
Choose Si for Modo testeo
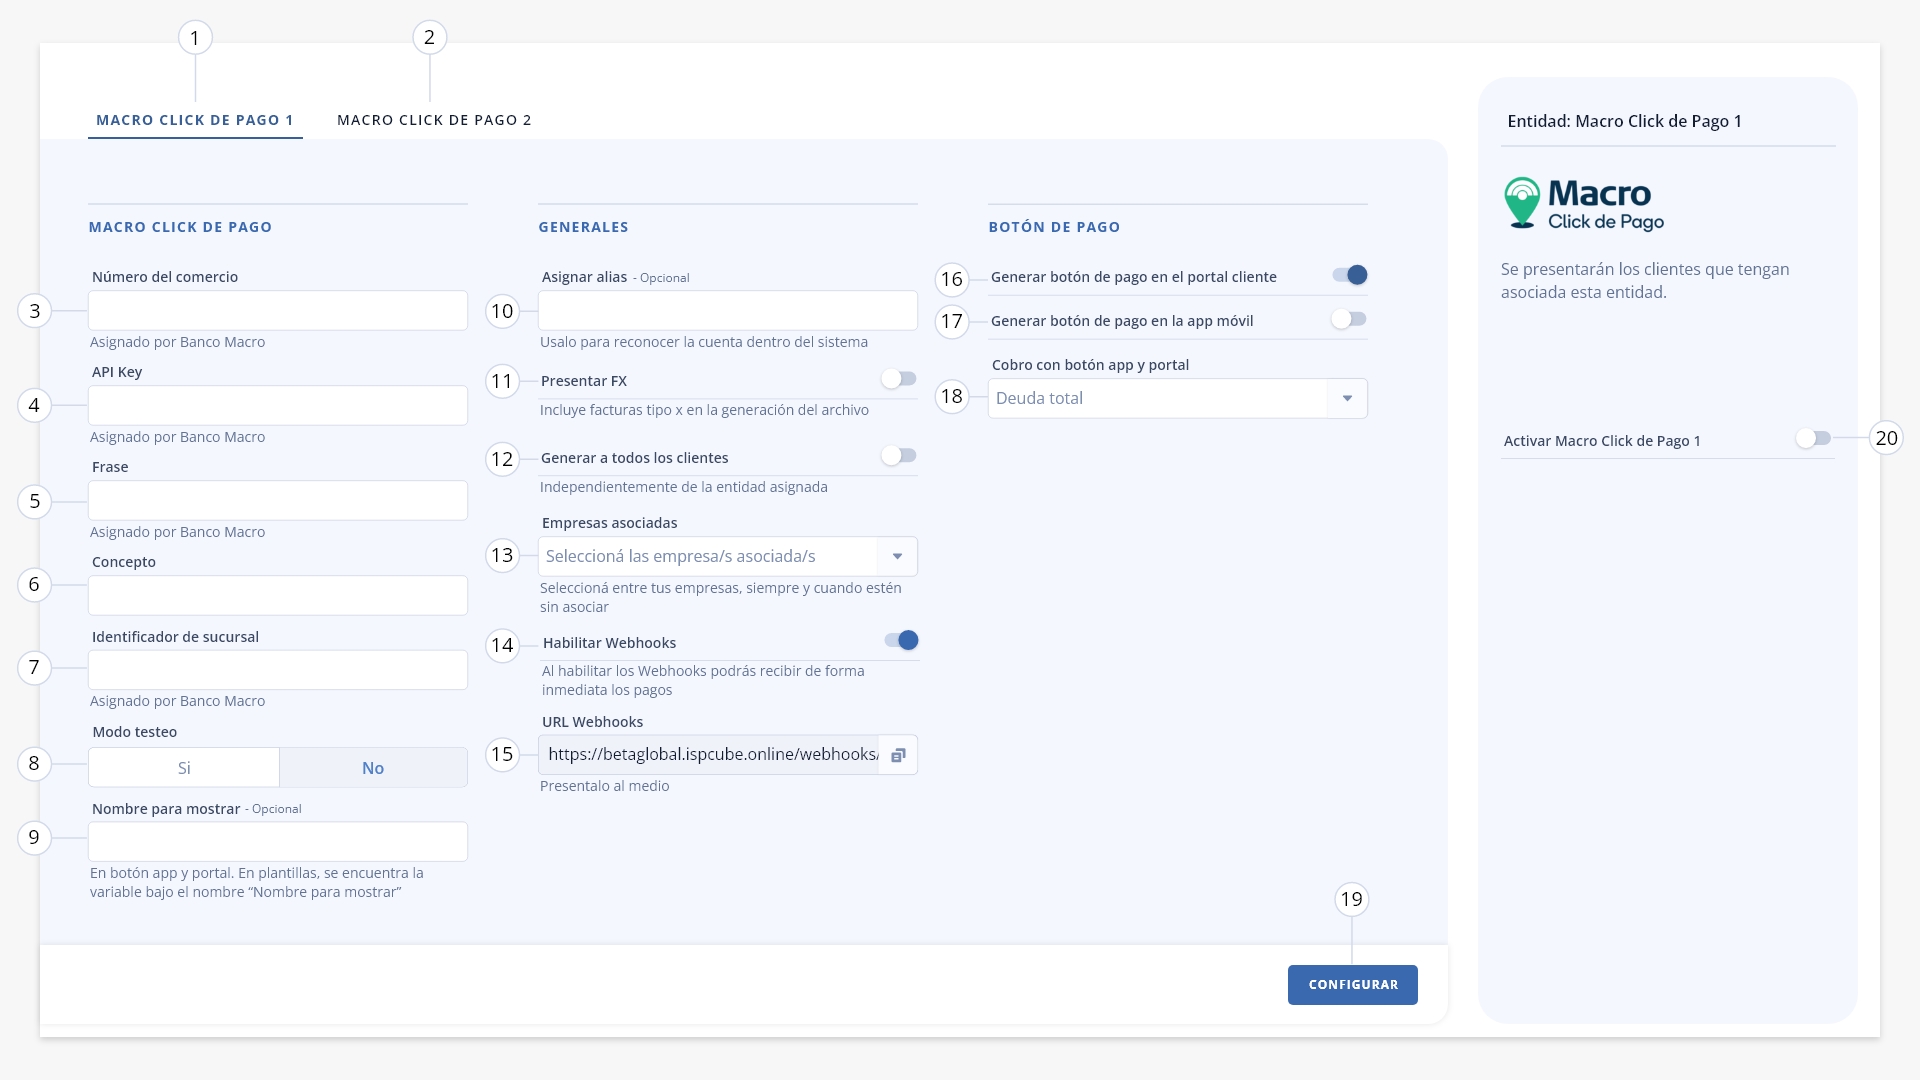184,768
